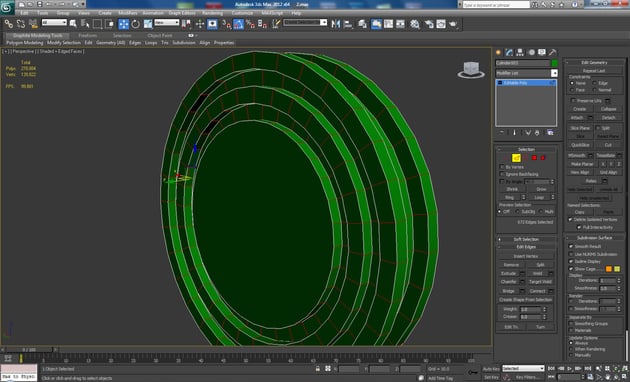630x382 pixels.
Task: Toggle Delete Isolated Vertices checkbox
Action: (570, 219)
